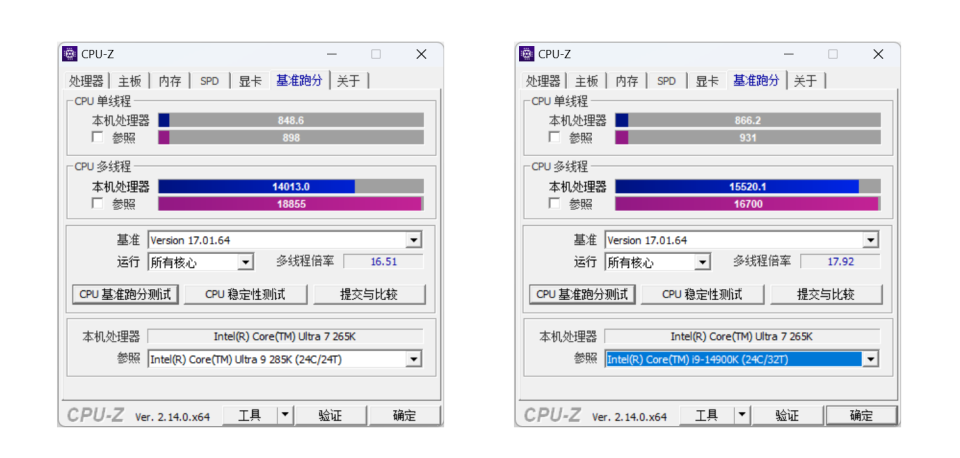This screenshot has width=960, height=458.
Task: Close the right CPU-Z window
Action: [878, 54]
